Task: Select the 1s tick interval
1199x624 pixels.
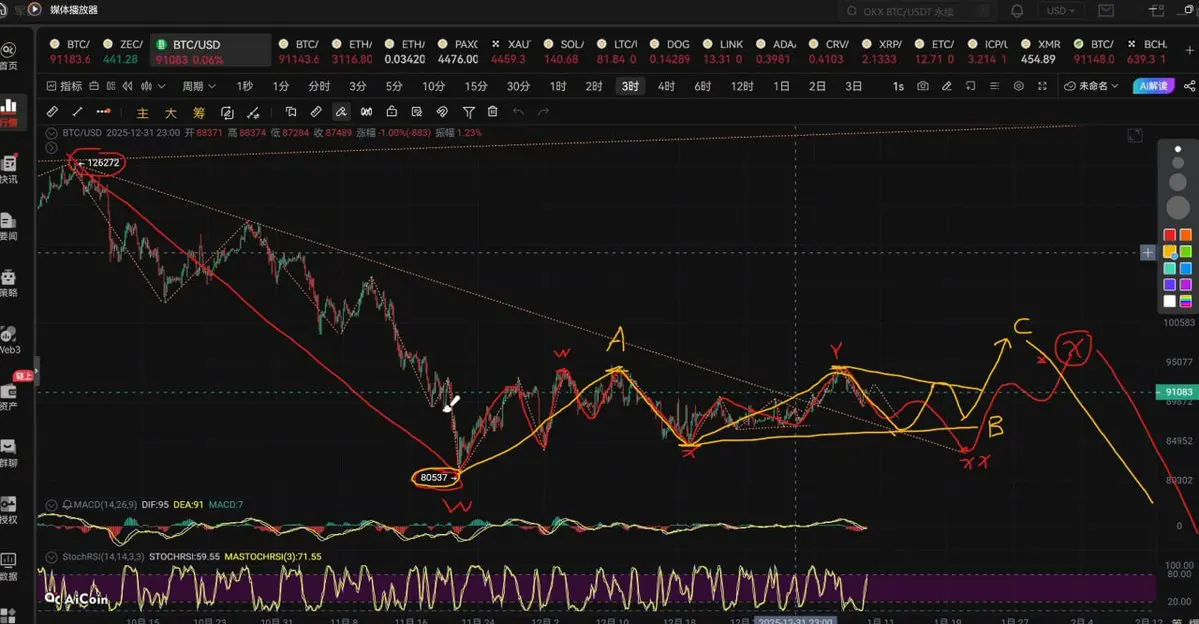Action: pos(898,86)
